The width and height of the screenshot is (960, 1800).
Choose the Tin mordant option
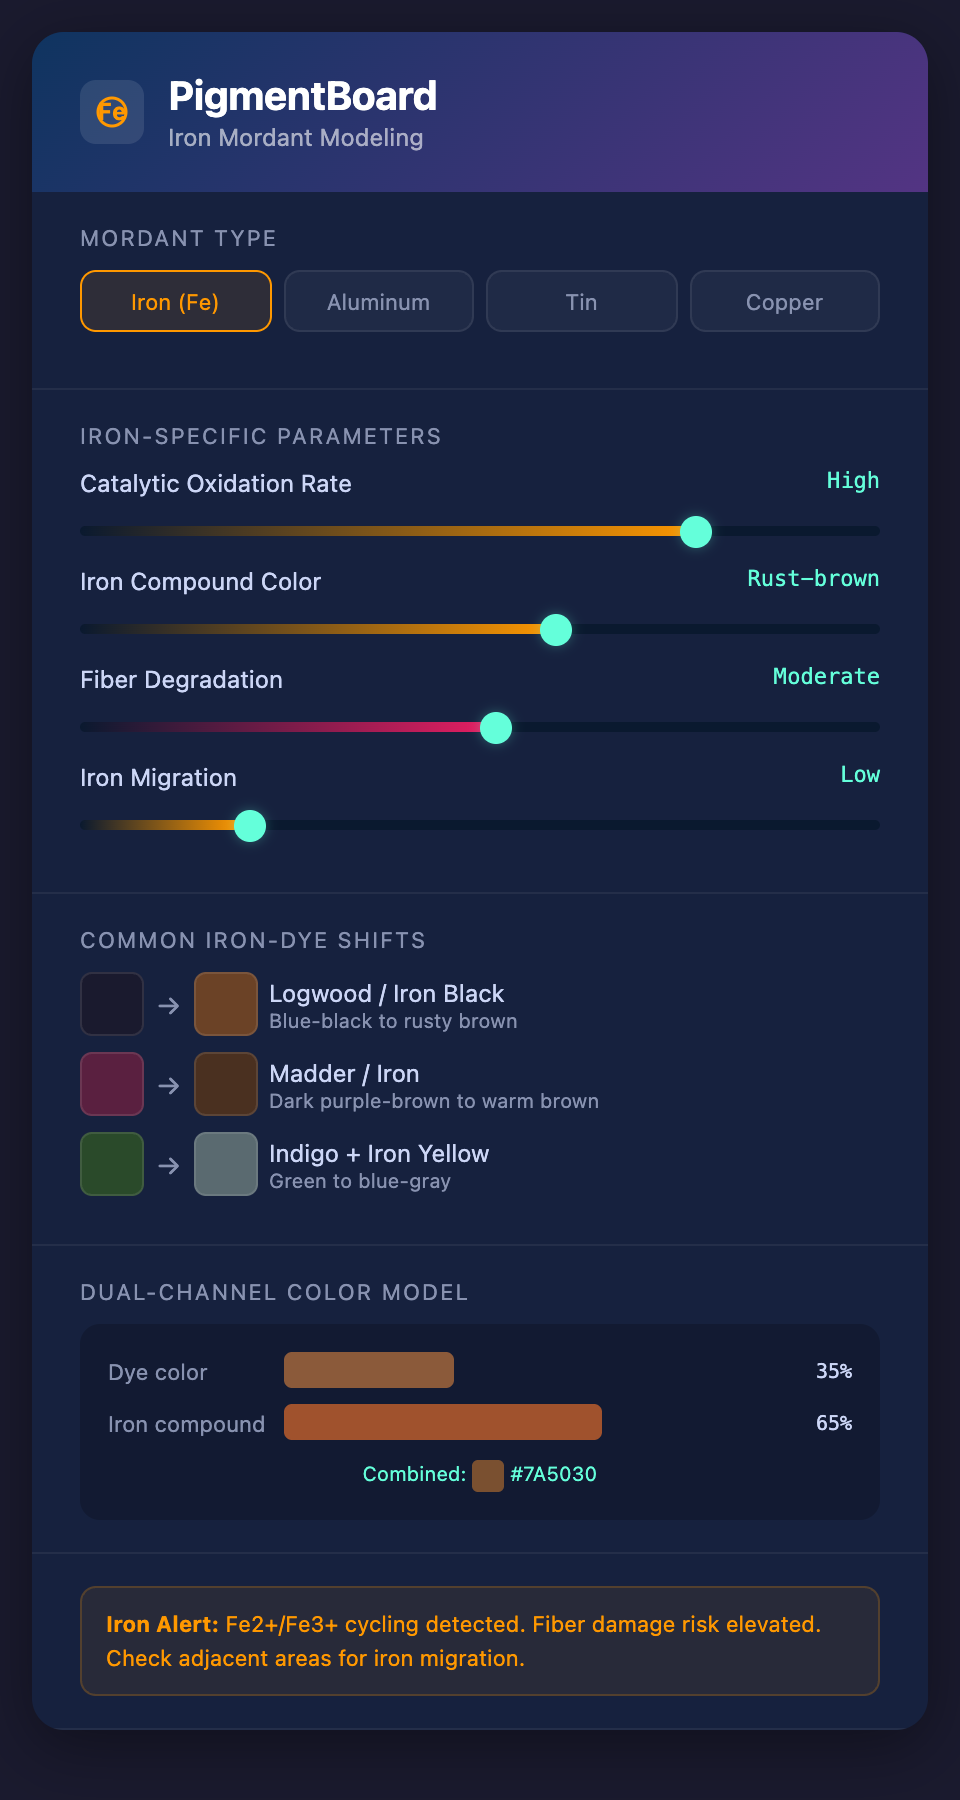click(581, 301)
